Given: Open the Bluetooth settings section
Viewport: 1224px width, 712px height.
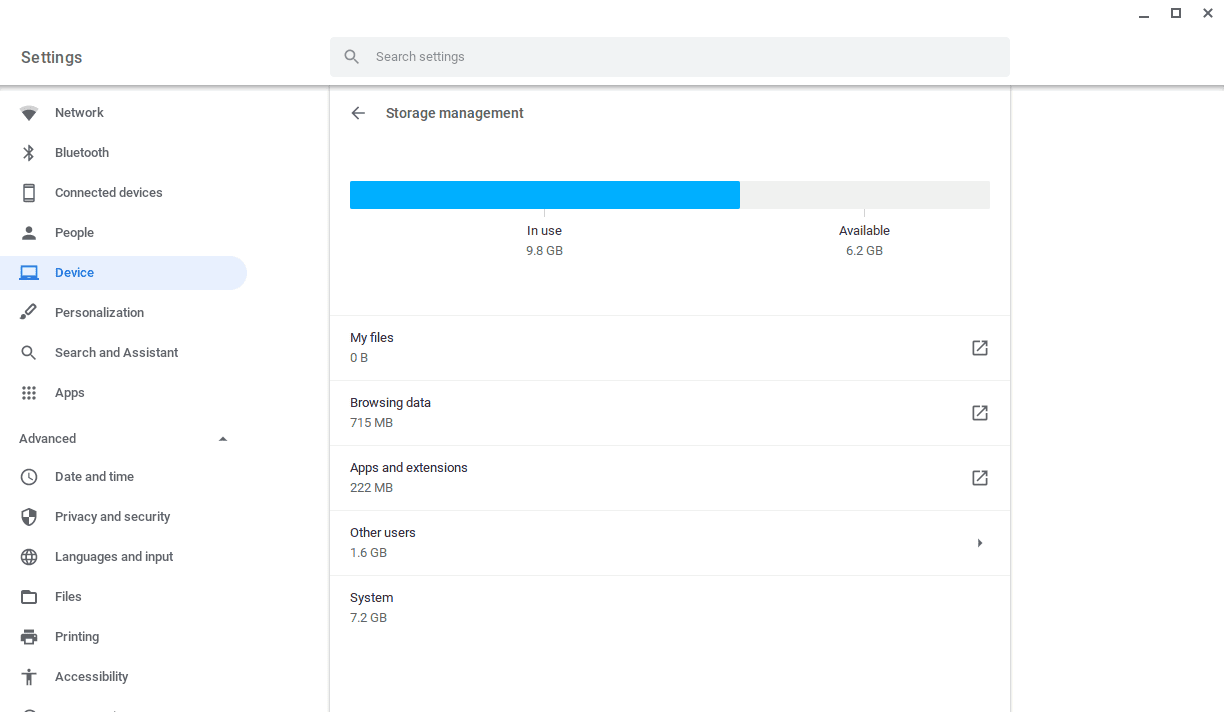Looking at the screenshot, I should pyautogui.click(x=82, y=153).
